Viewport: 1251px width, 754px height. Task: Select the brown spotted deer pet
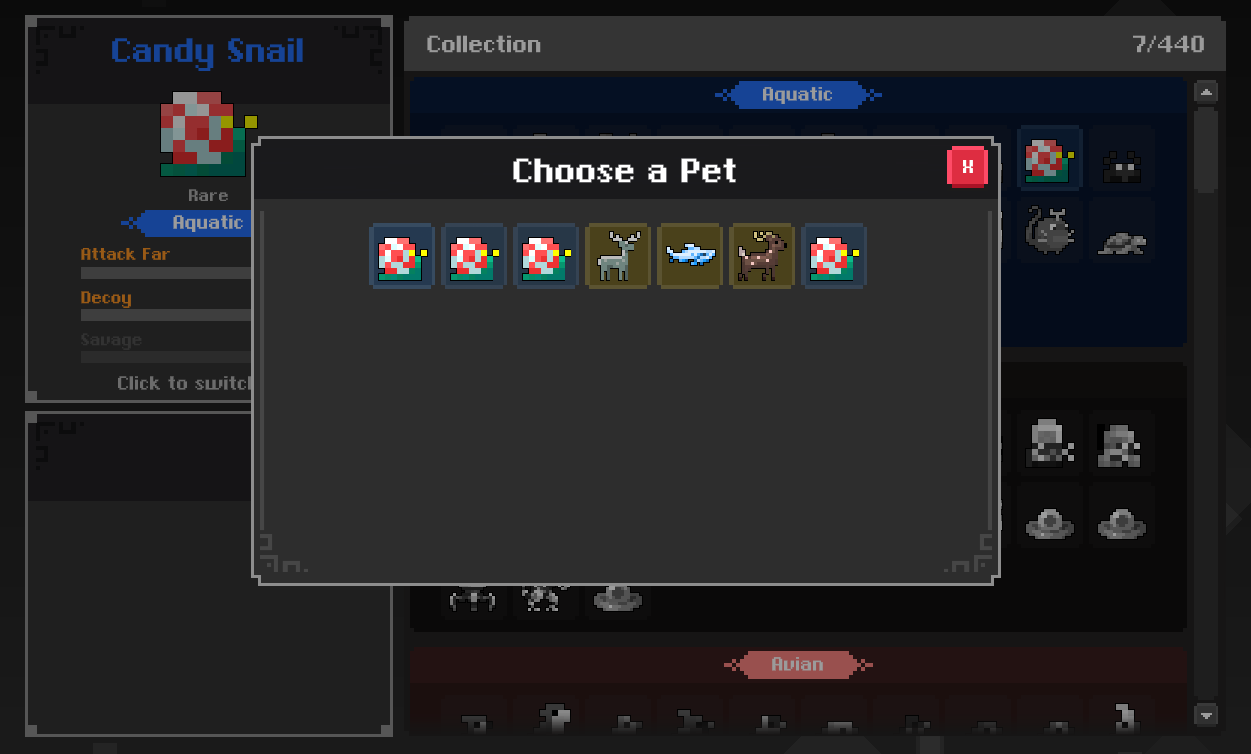762,256
